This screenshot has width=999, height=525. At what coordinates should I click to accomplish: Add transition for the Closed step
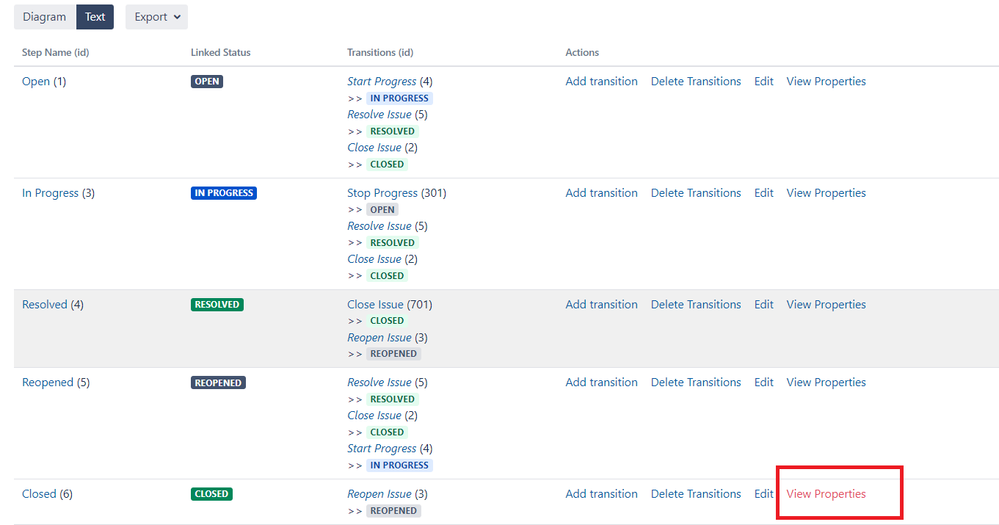pyautogui.click(x=601, y=494)
